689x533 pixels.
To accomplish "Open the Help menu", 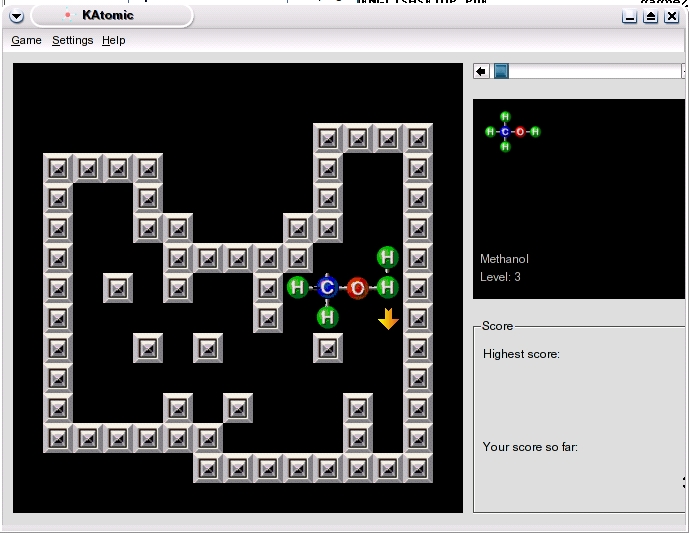I will [x=113, y=40].
